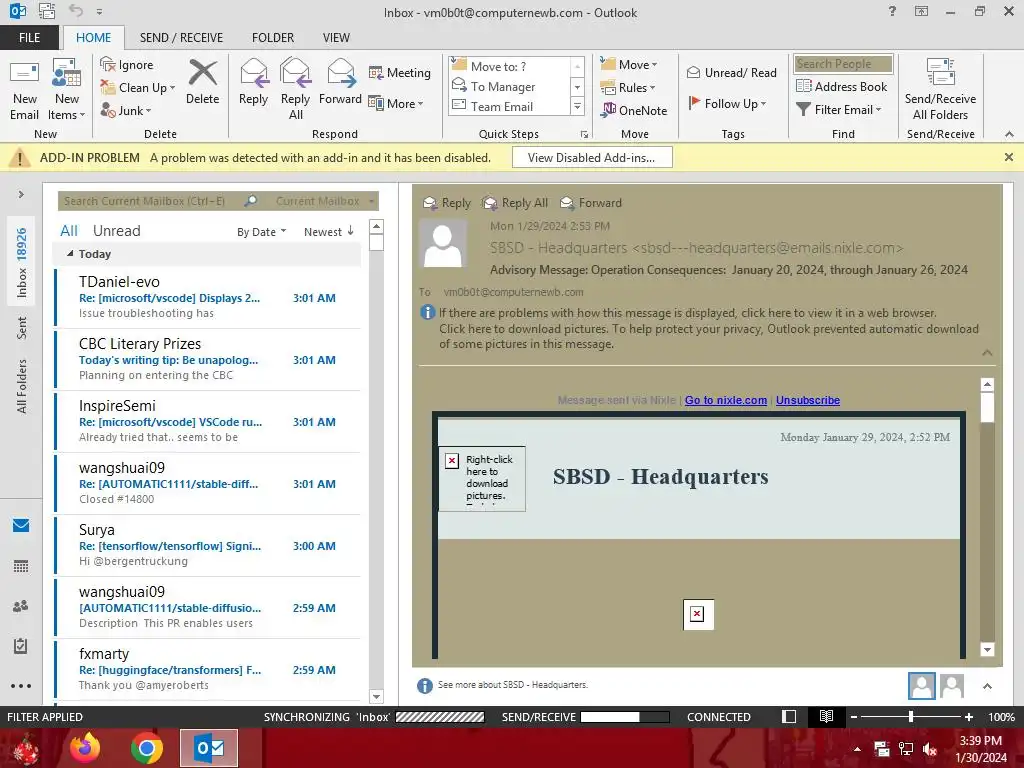
Task: Switch to the HOME tab
Action: [x=93, y=38]
